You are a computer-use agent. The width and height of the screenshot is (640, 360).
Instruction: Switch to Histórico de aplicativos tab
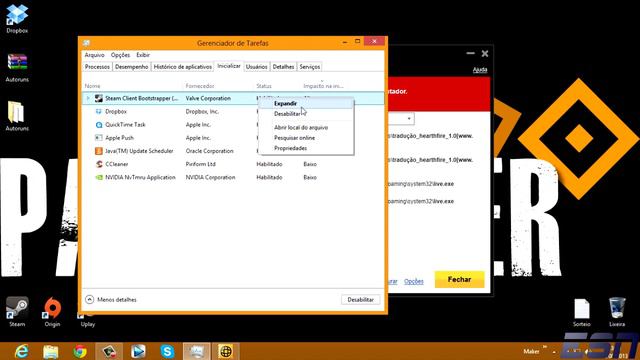click(x=182, y=67)
